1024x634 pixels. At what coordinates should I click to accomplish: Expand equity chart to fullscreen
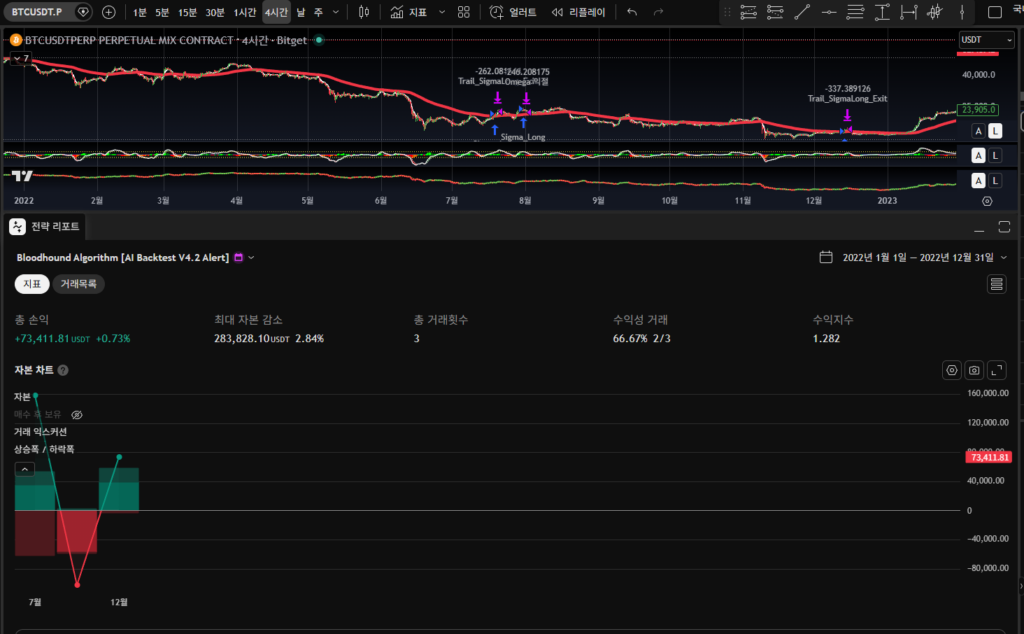coord(996,370)
